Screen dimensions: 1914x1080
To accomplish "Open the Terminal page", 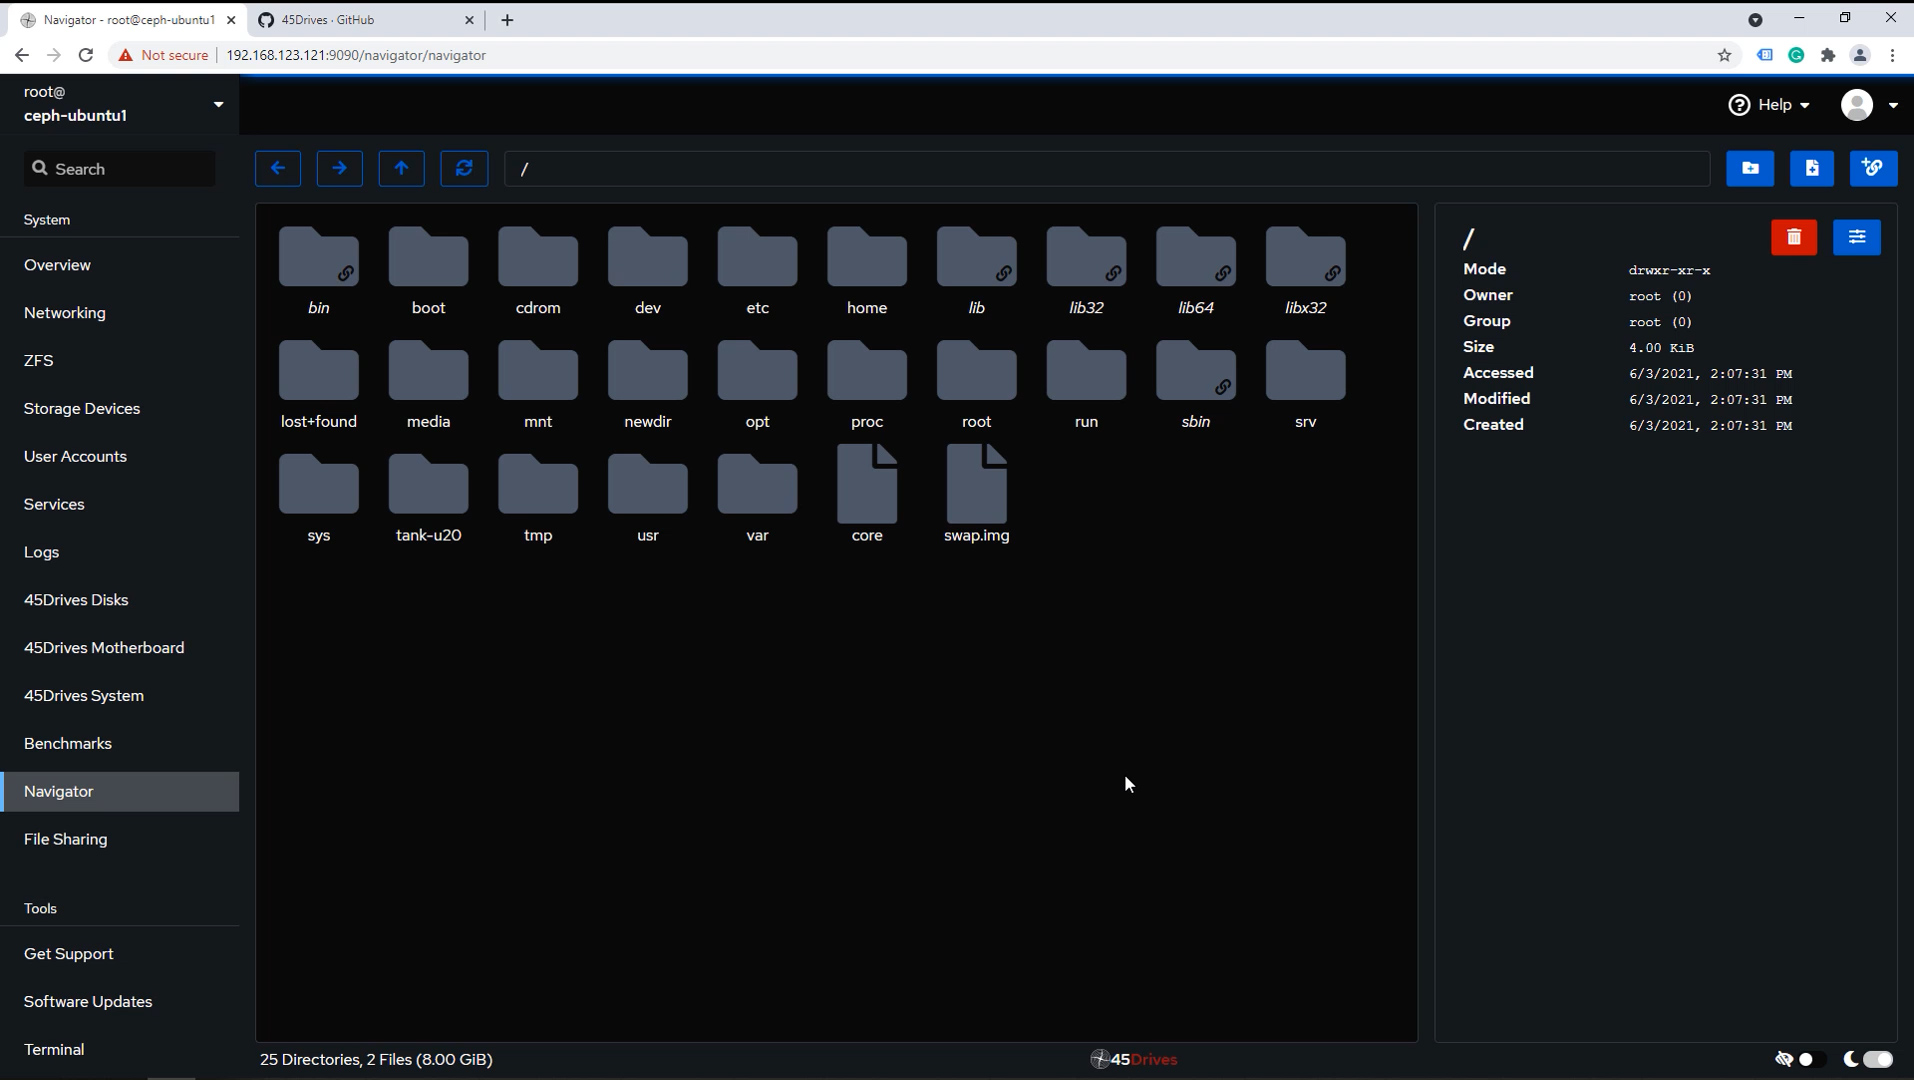I will (x=120, y=1050).
